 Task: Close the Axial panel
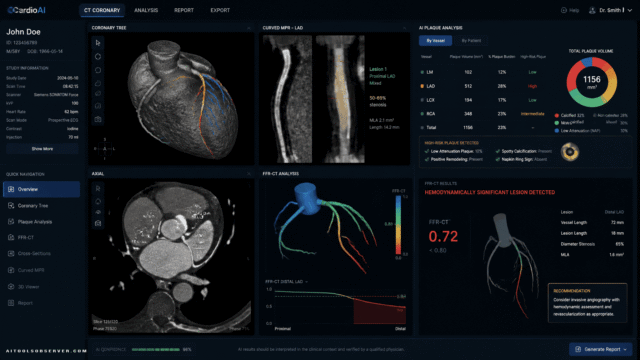(x=249, y=173)
